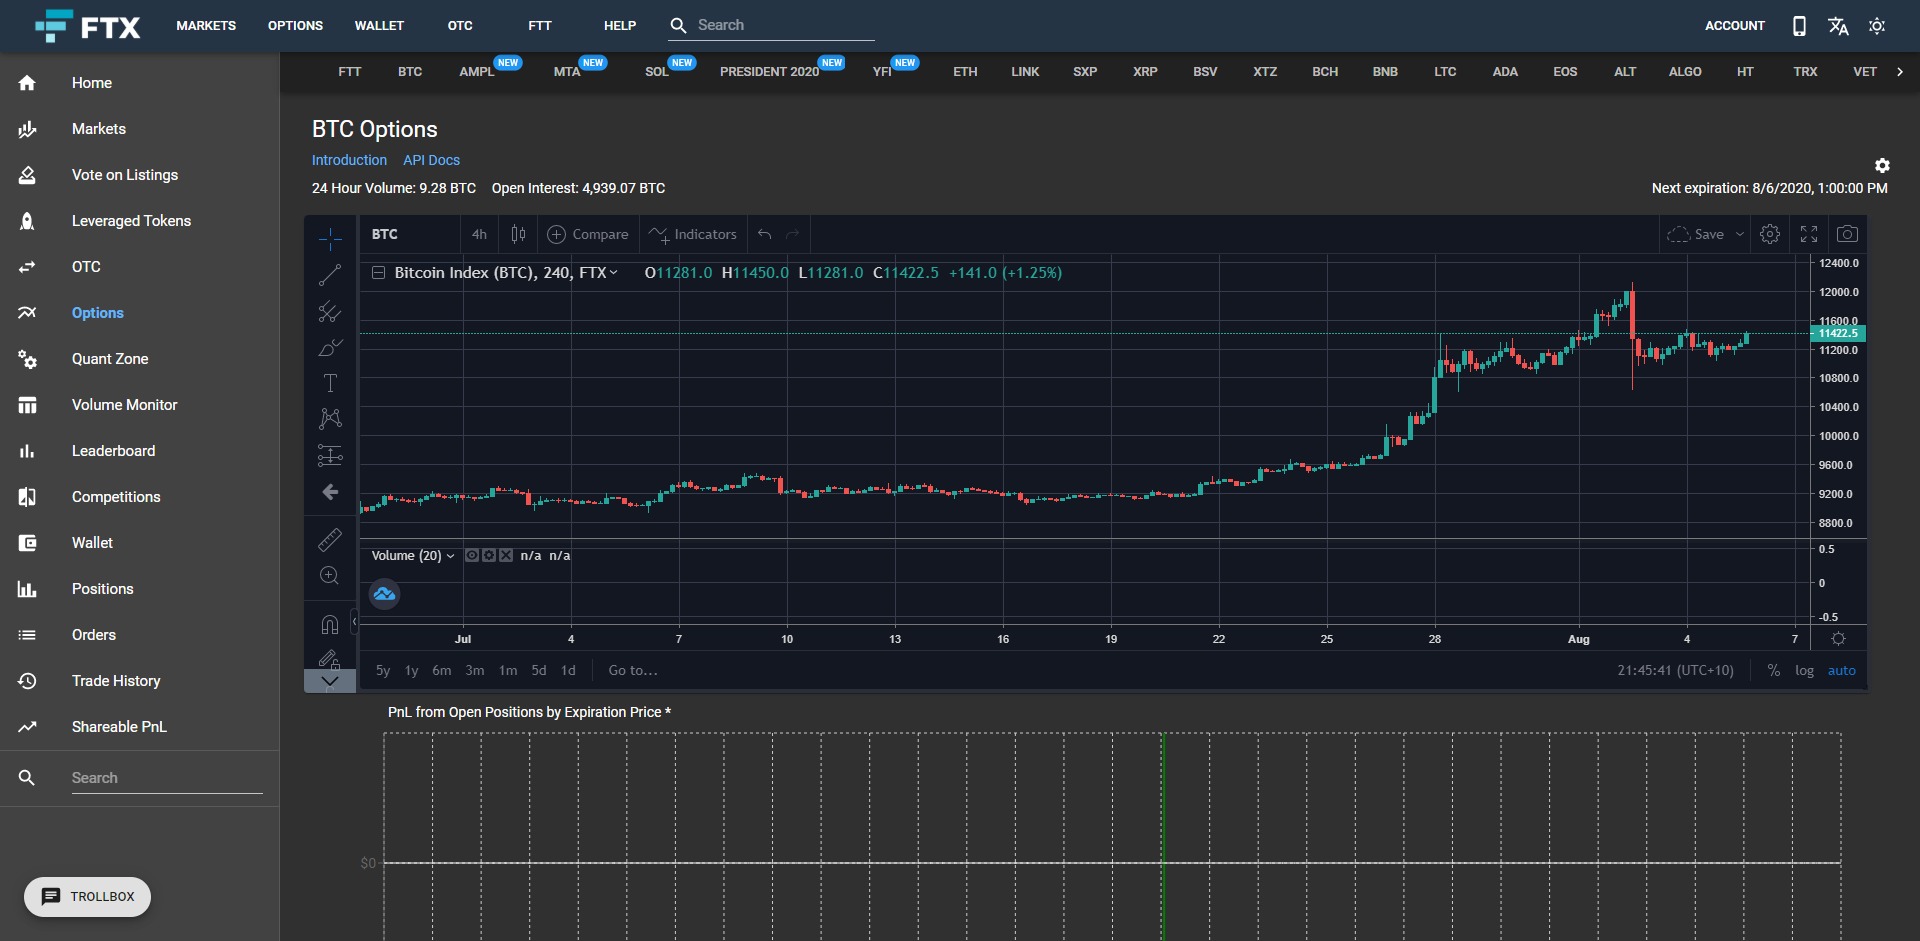The height and width of the screenshot is (941, 1920).
Task: Click the Compare button
Action: (x=588, y=234)
